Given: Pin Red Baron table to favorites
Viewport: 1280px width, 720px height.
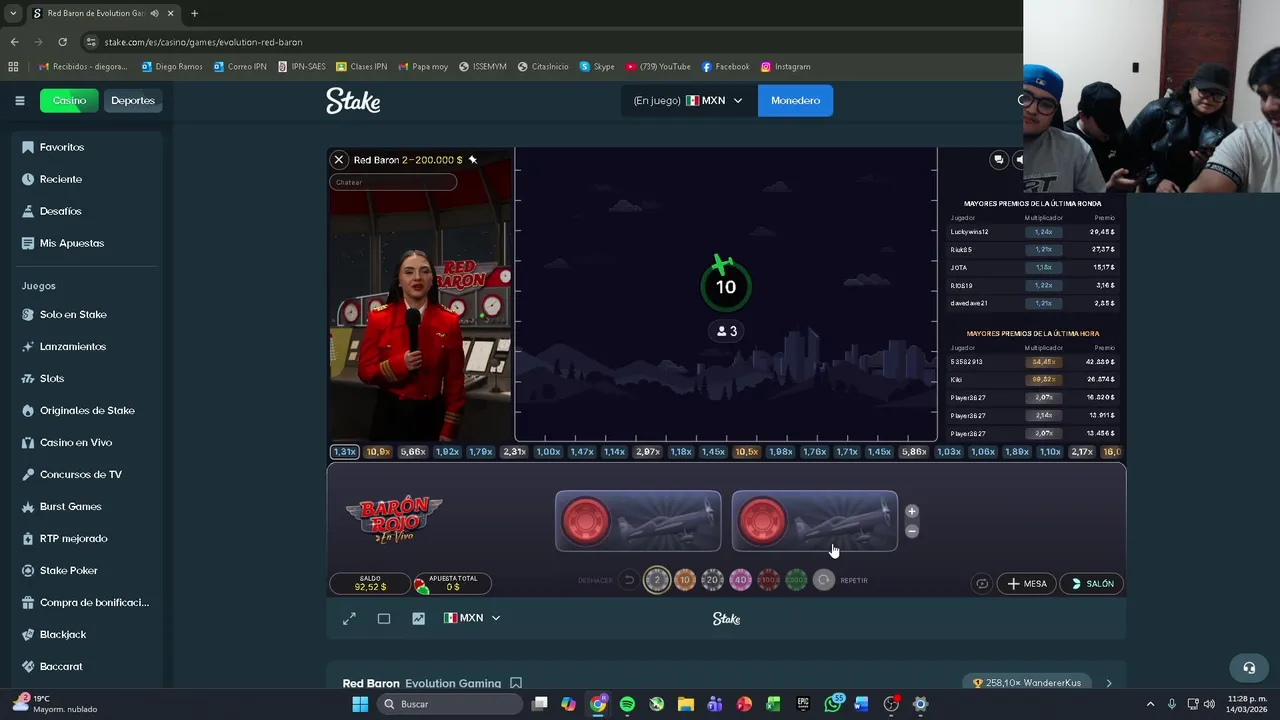Looking at the screenshot, I should click(x=473, y=160).
